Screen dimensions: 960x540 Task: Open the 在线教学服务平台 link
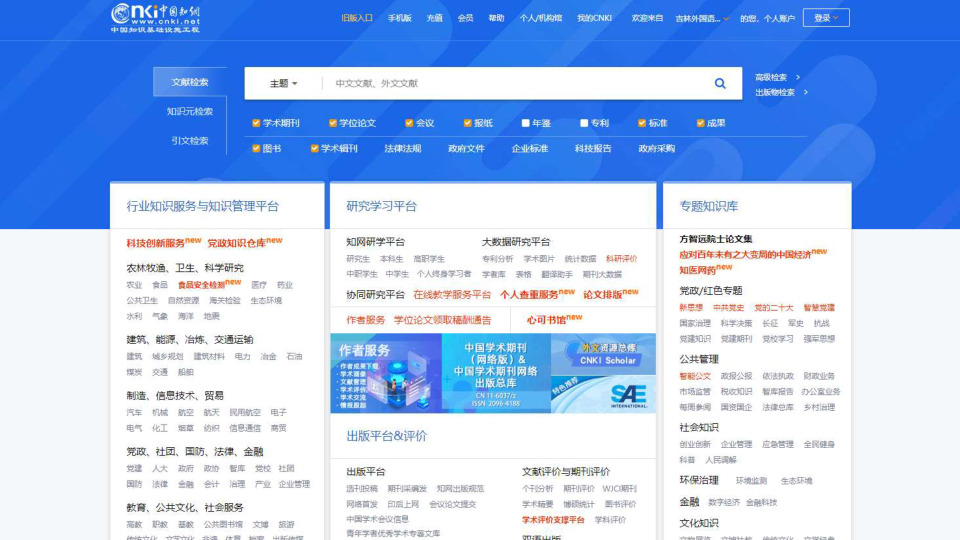452,294
